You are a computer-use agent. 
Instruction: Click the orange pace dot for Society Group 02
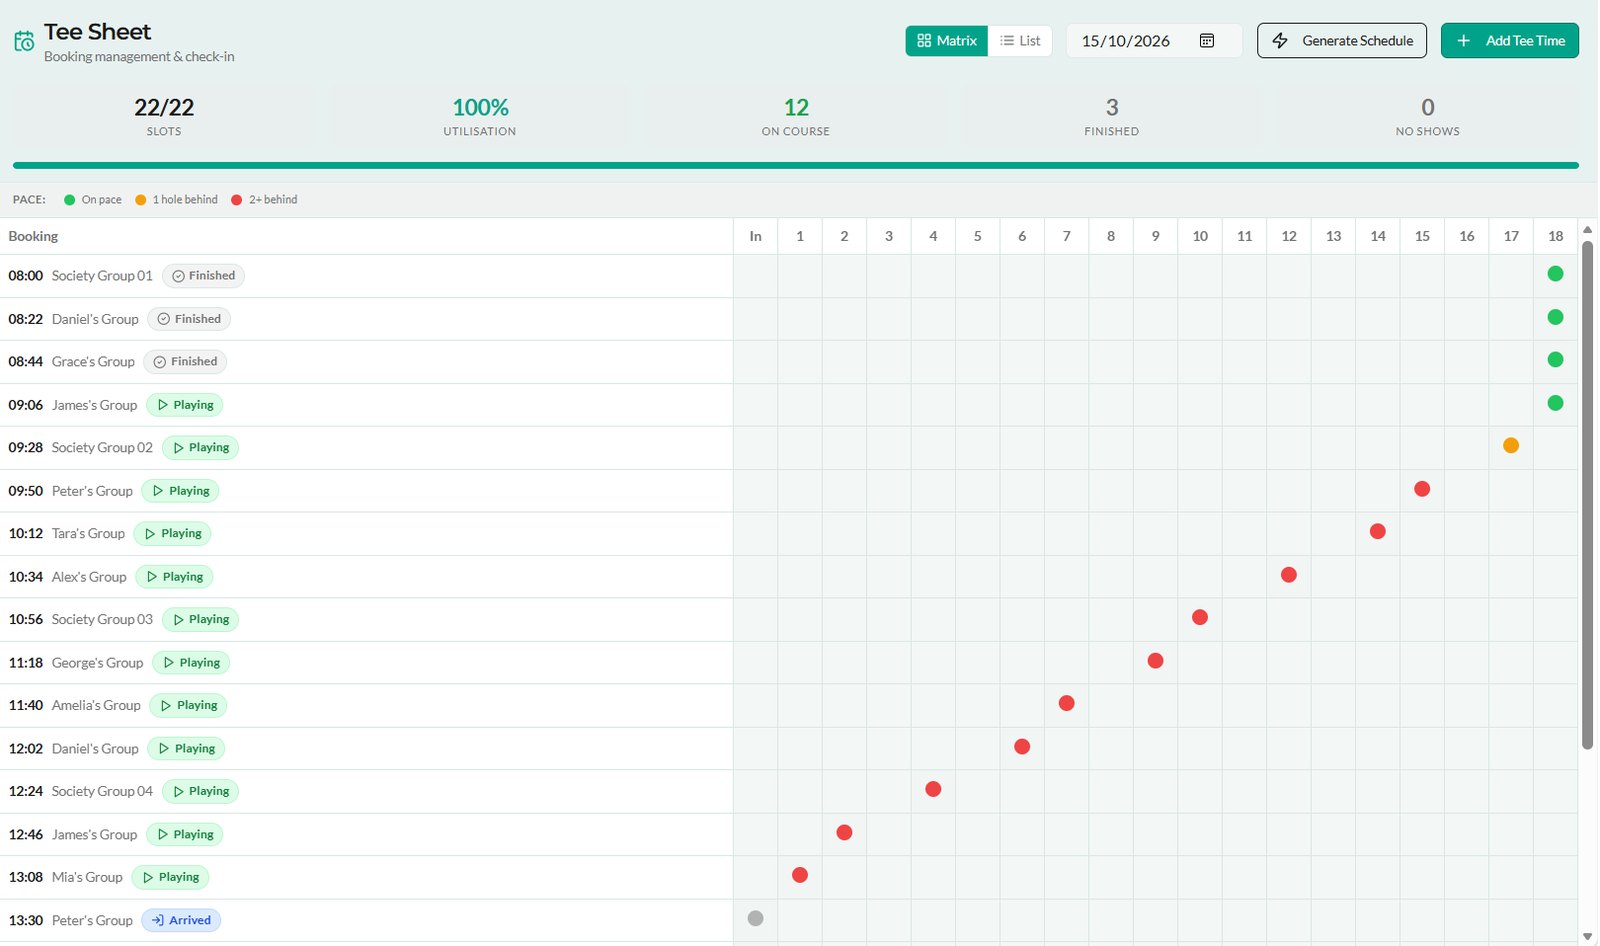pyautogui.click(x=1511, y=446)
